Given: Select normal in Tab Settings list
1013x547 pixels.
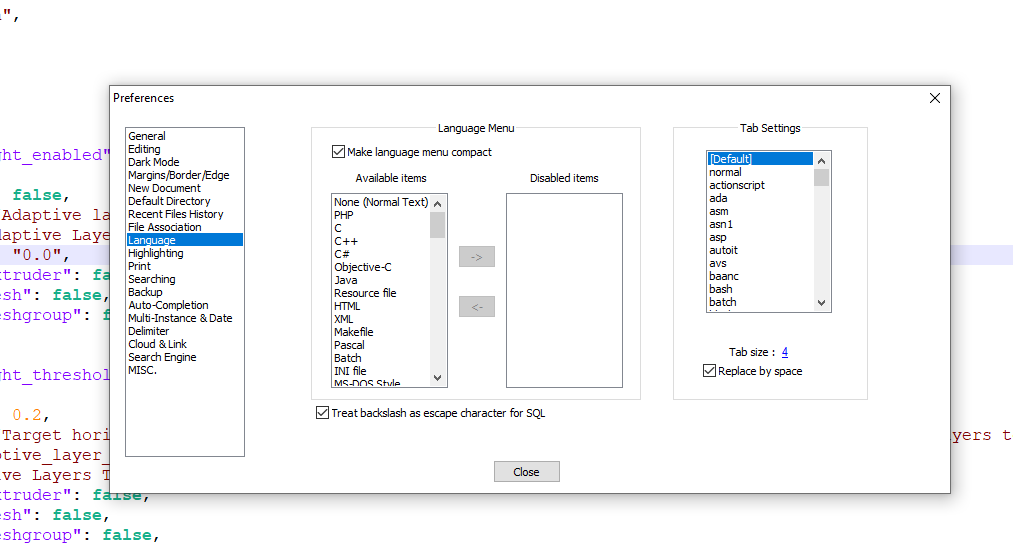Looking at the screenshot, I should click(x=726, y=172).
